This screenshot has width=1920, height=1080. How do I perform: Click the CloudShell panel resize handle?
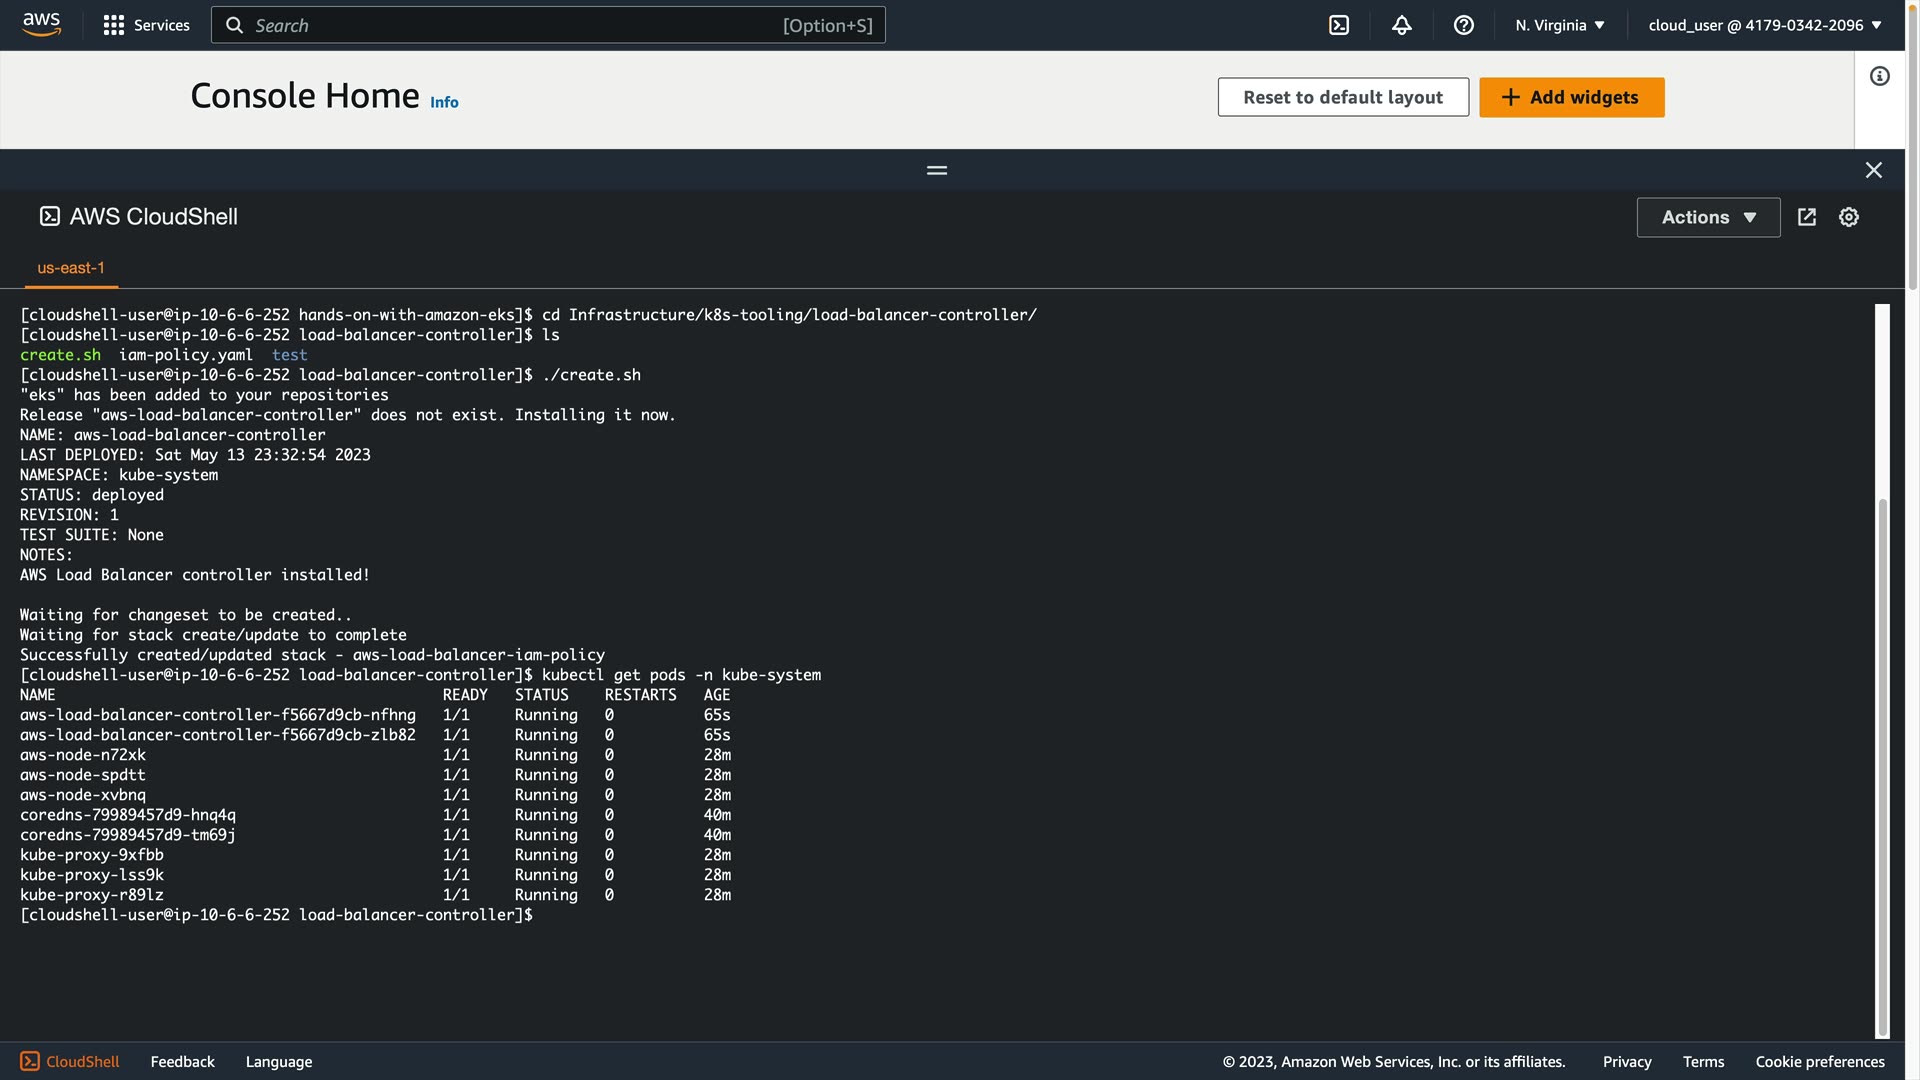[936, 170]
